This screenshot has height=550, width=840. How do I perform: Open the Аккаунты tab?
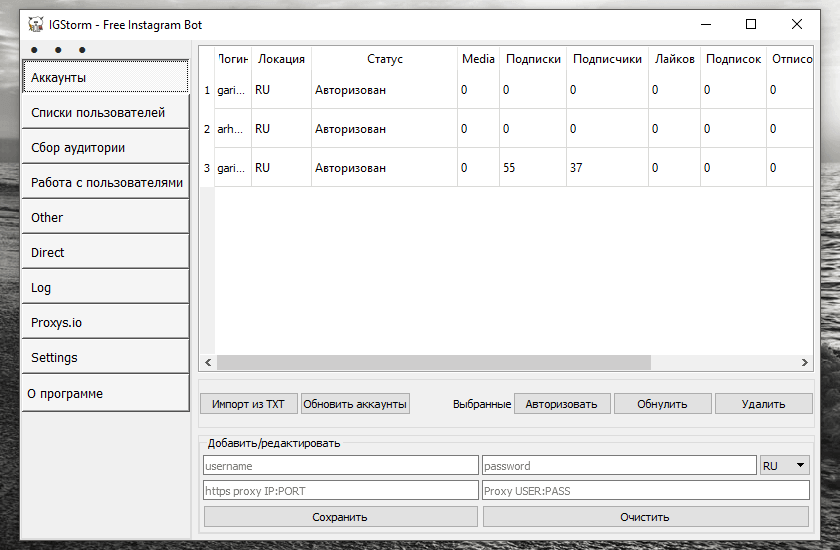tap(106, 77)
